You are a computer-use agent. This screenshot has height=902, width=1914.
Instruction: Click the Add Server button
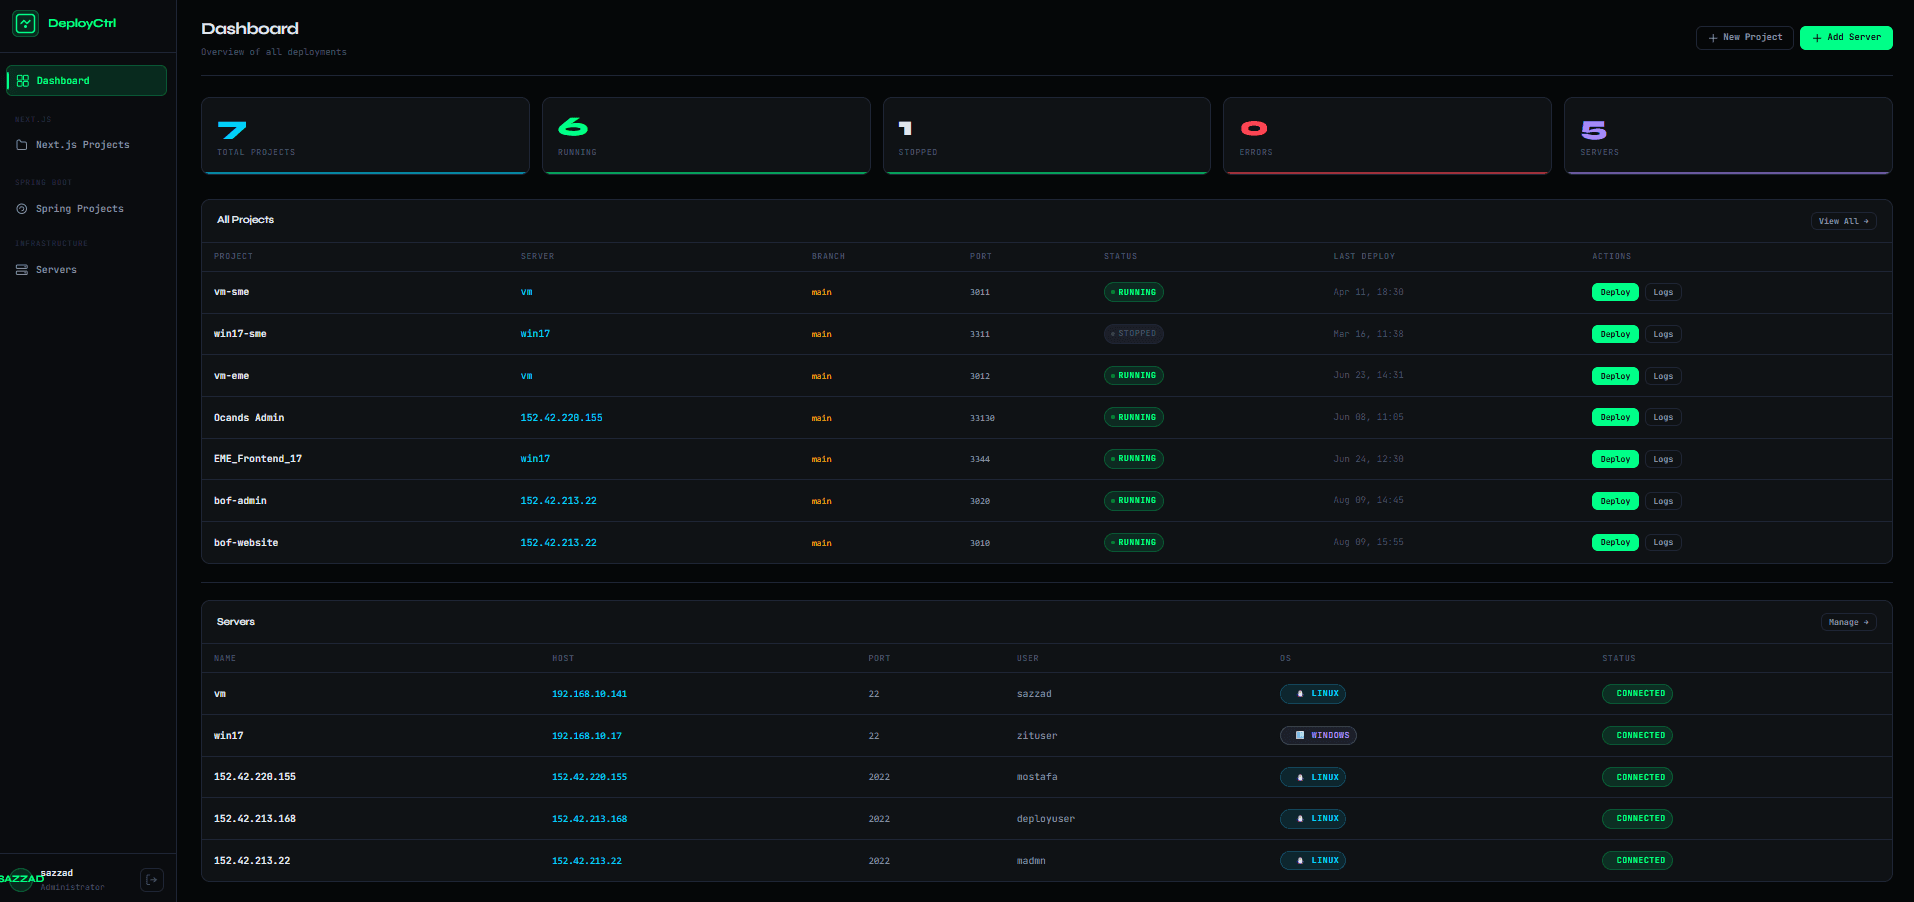pyautogui.click(x=1846, y=37)
